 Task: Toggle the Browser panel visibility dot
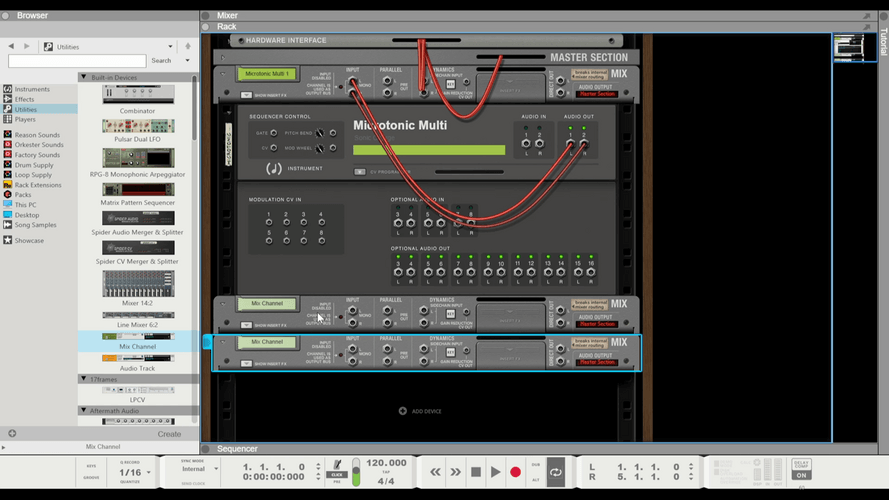(x=6, y=15)
